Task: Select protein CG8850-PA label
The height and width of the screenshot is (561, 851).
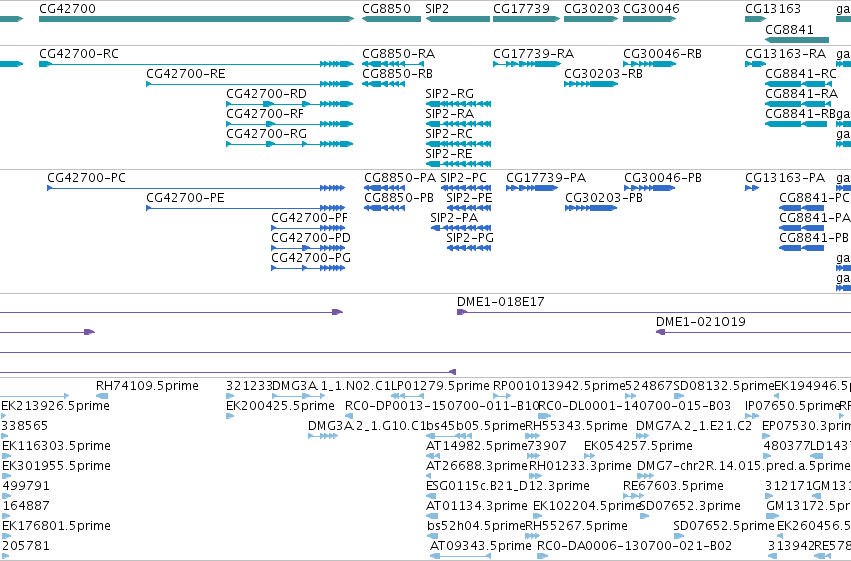Action: (x=400, y=178)
